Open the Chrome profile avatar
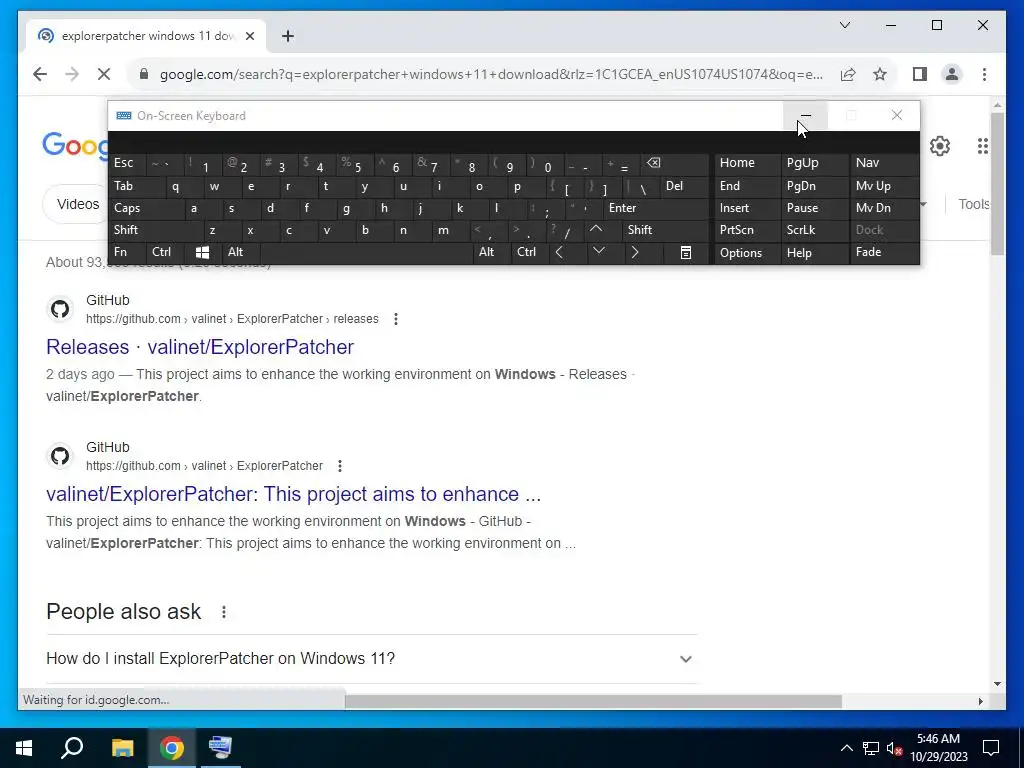Image resolution: width=1024 pixels, height=768 pixels. (x=952, y=74)
